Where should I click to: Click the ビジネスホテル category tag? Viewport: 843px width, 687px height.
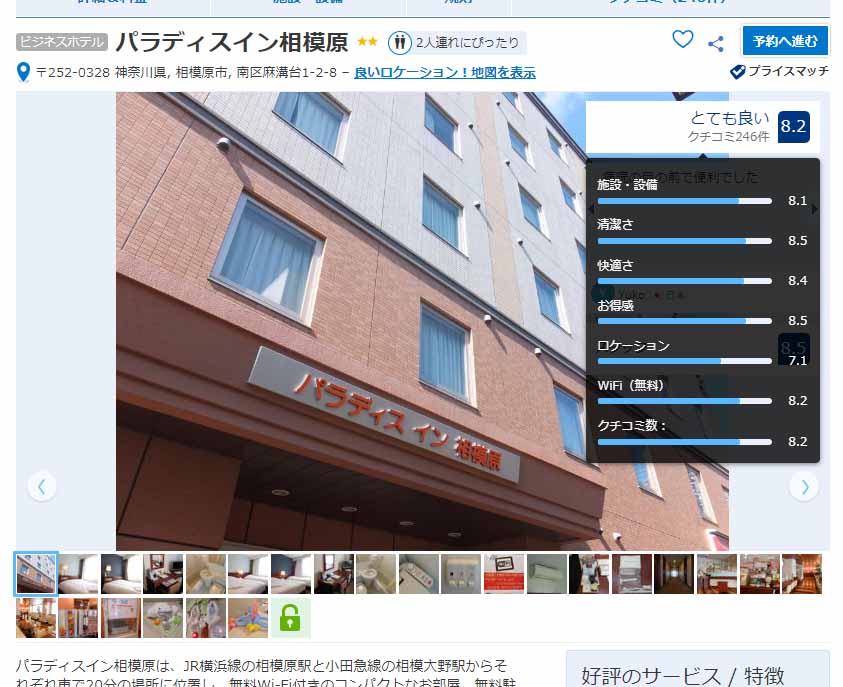(x=62, y=42)
